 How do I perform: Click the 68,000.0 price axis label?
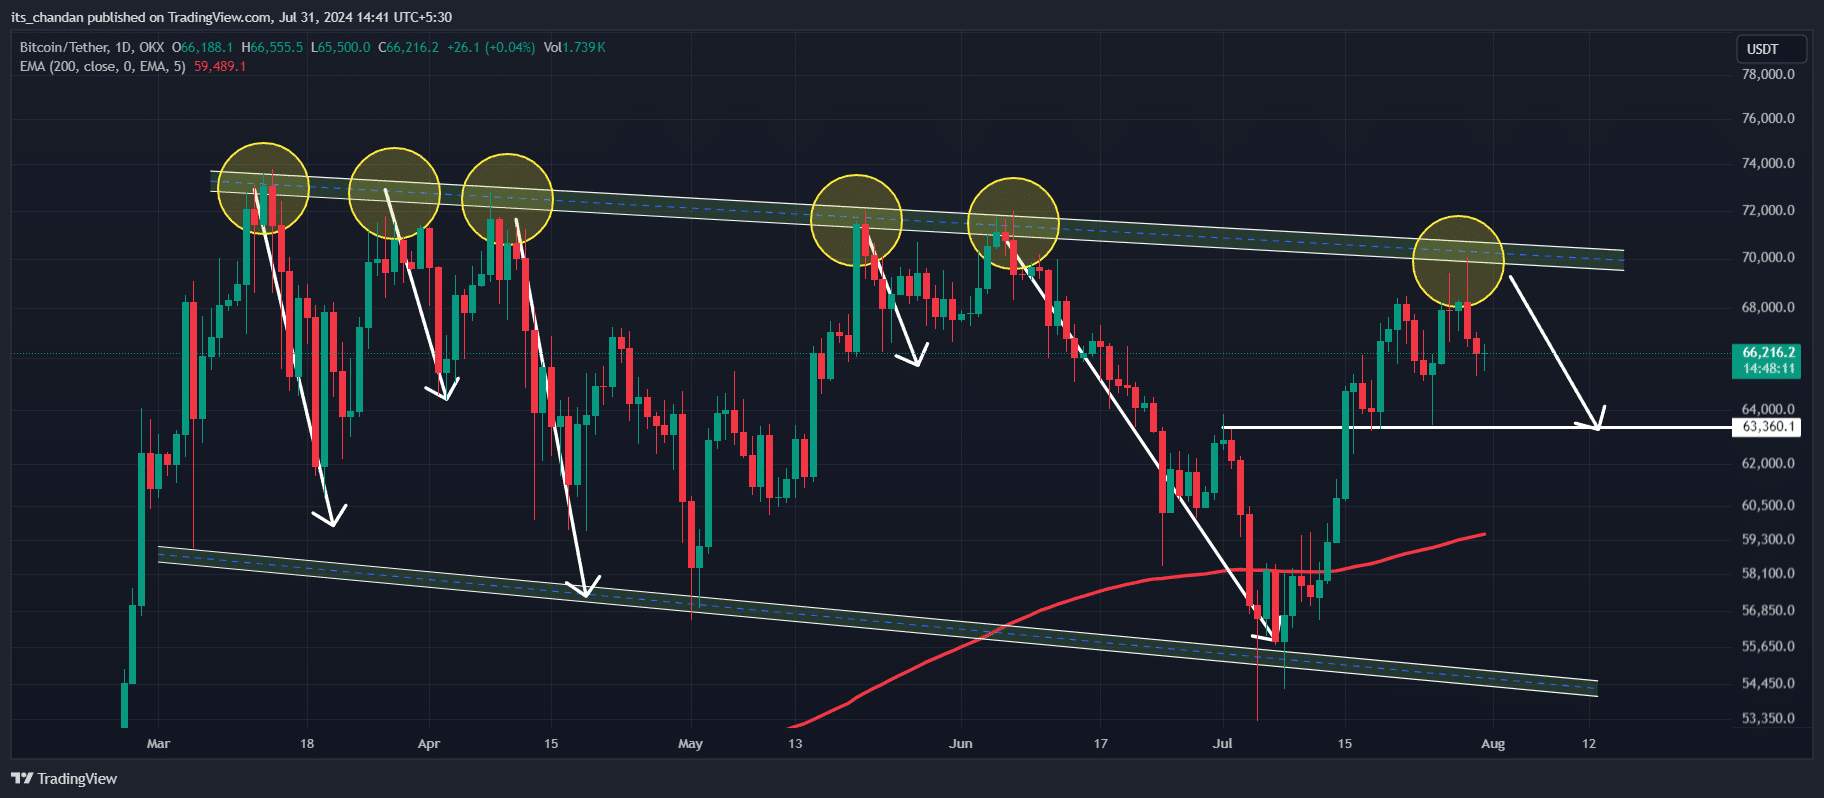(x=1768, y=307)
